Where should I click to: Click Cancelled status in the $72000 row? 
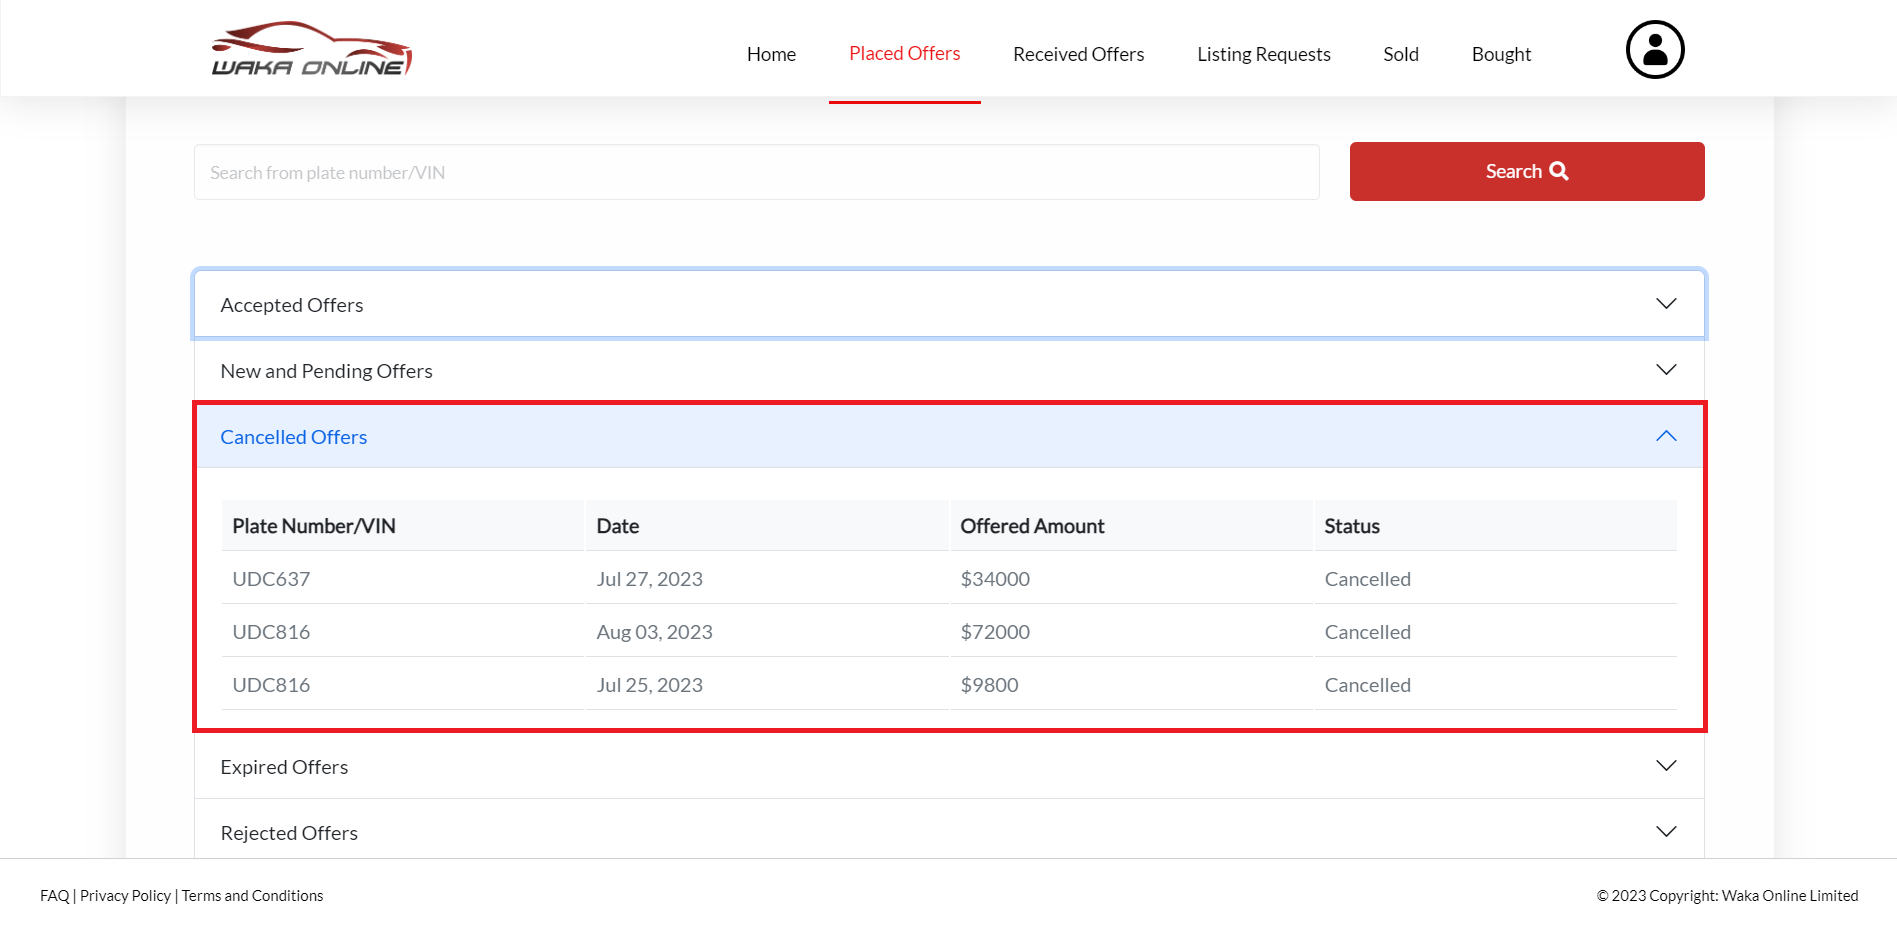(x=1367, y=632)
